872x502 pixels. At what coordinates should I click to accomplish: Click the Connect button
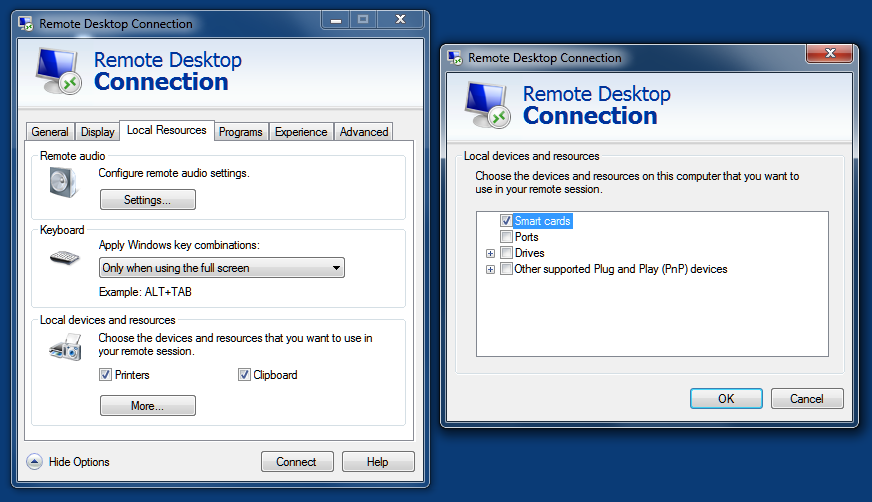(297, 461)
